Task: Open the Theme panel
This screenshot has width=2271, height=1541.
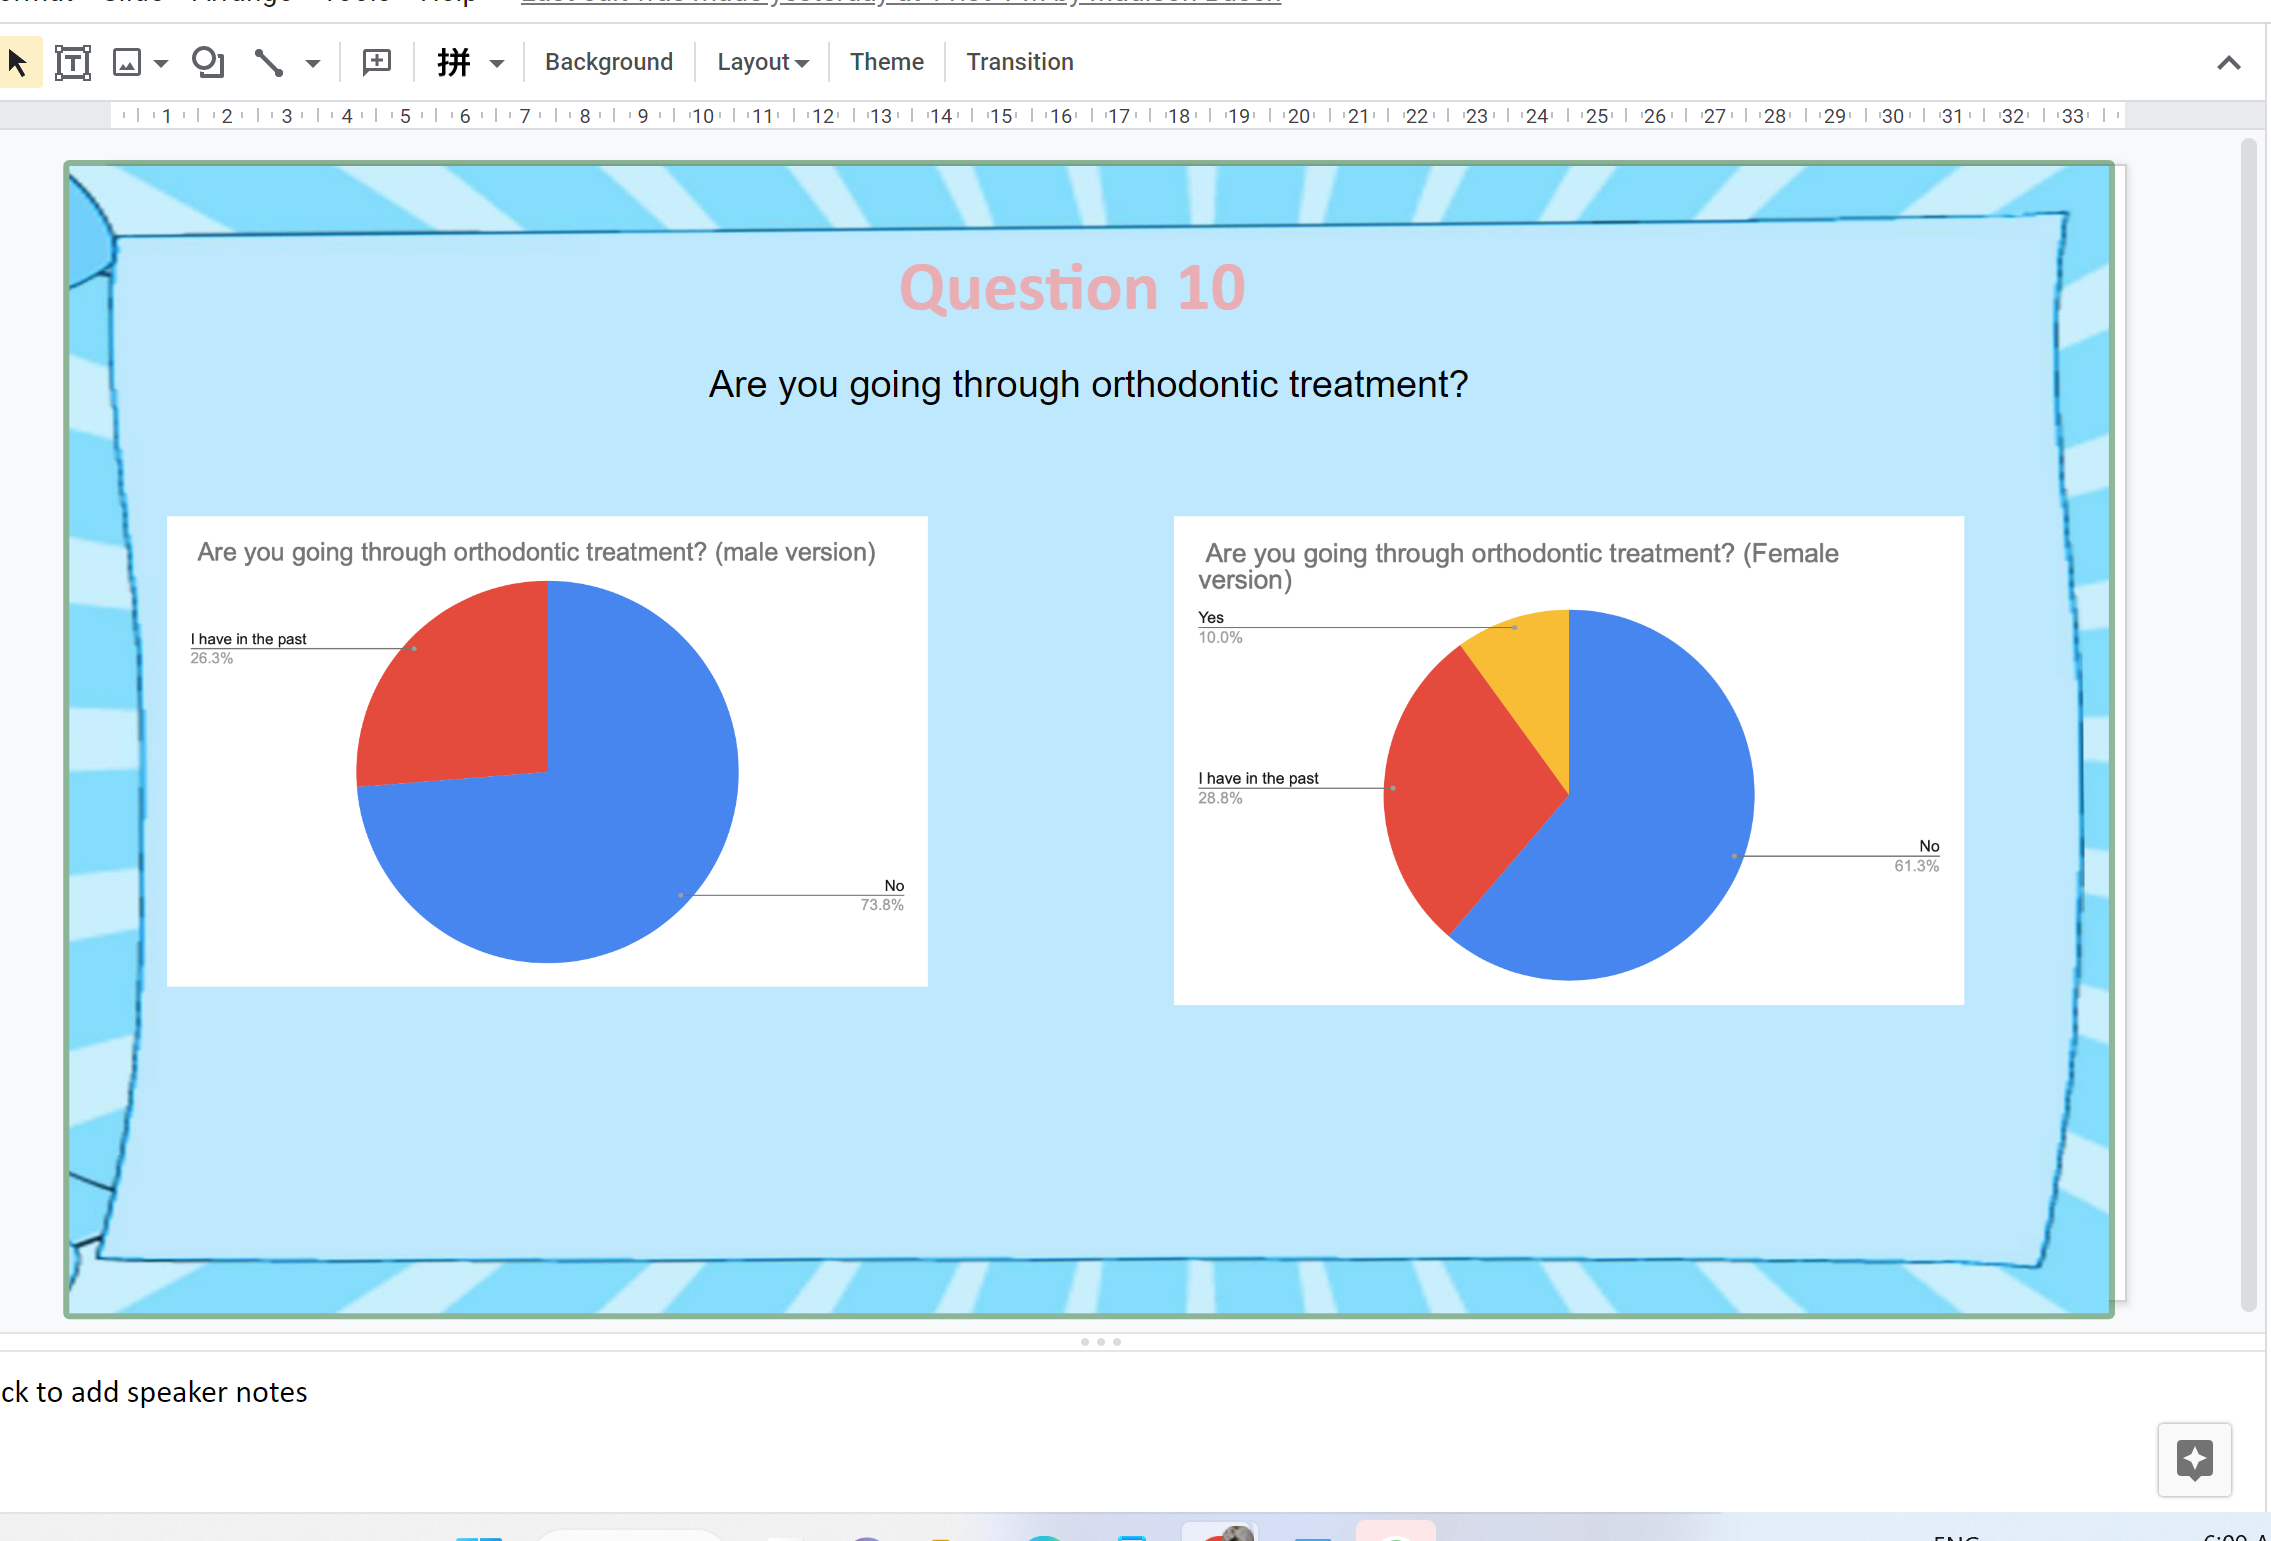Action: (x=886, y=62)
